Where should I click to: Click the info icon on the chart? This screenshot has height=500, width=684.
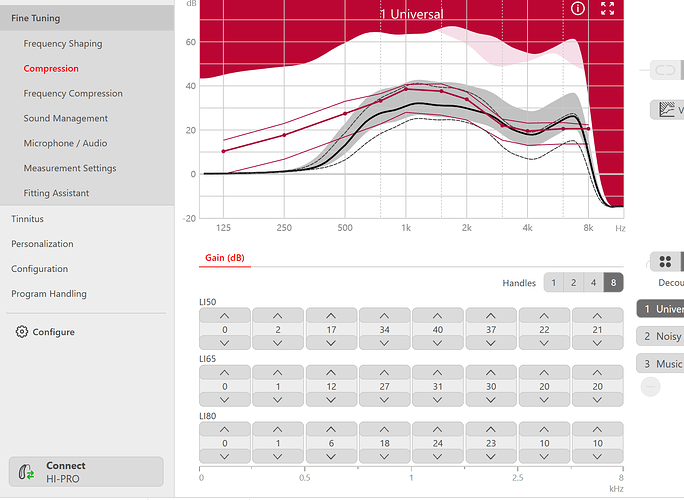click(x=578, y=8)
